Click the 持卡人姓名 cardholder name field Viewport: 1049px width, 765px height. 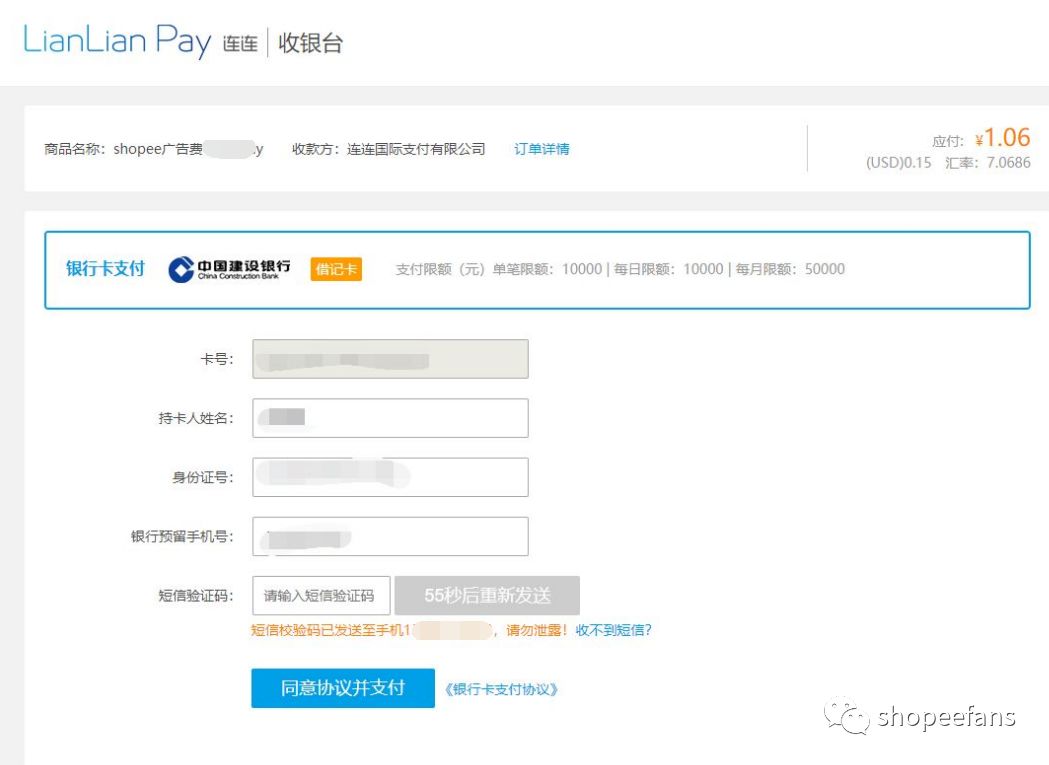click(x=388, y=417)
